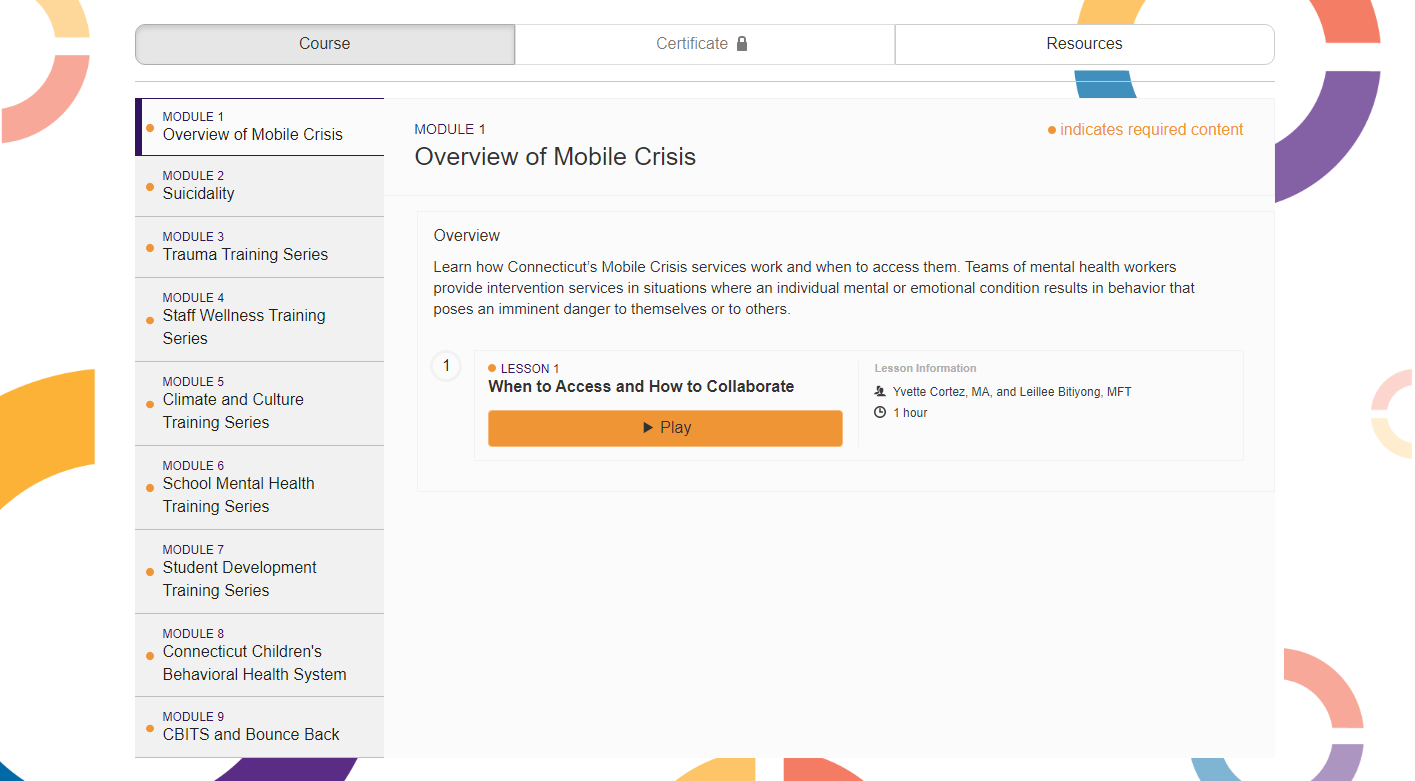Open Module 3 Trauma Training Series
The height and width of the screenshot is (781, 1415).
coord(260,247)
